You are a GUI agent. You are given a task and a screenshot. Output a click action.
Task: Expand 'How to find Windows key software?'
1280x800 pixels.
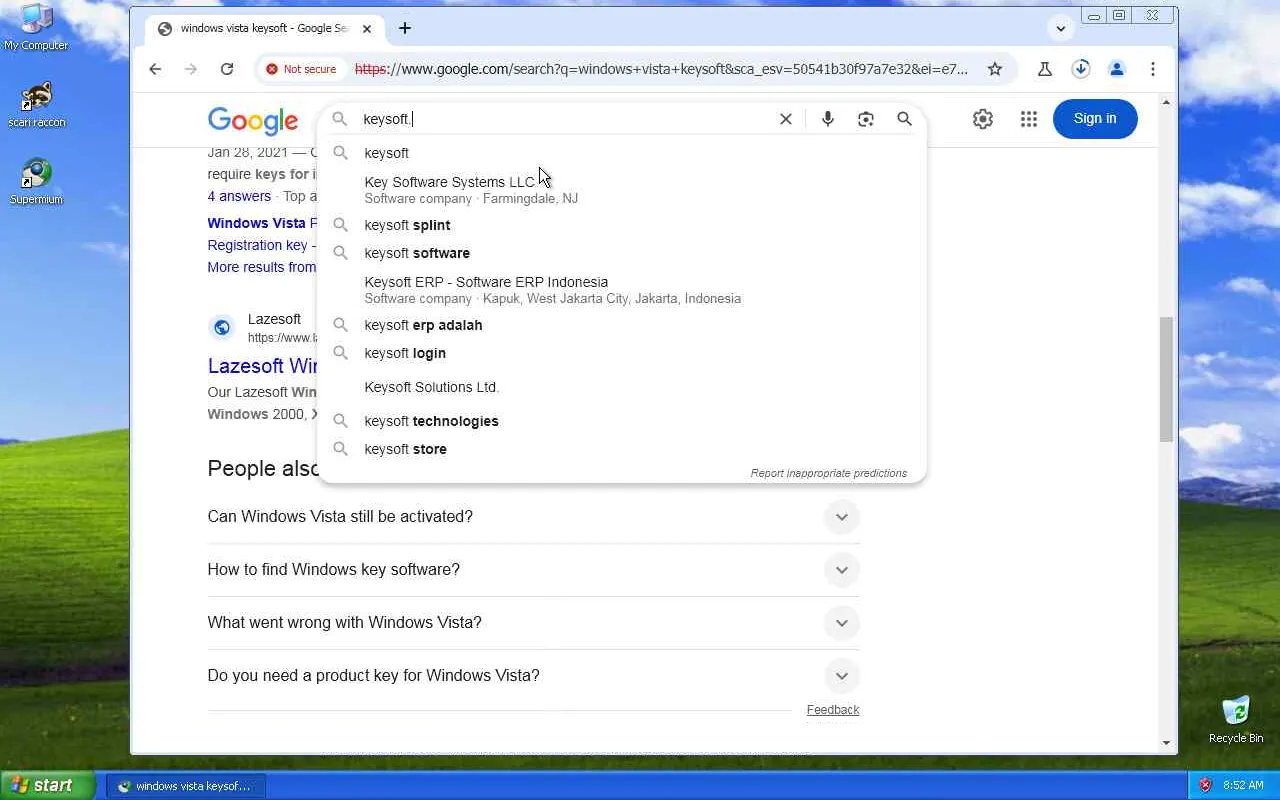(533, 570)
